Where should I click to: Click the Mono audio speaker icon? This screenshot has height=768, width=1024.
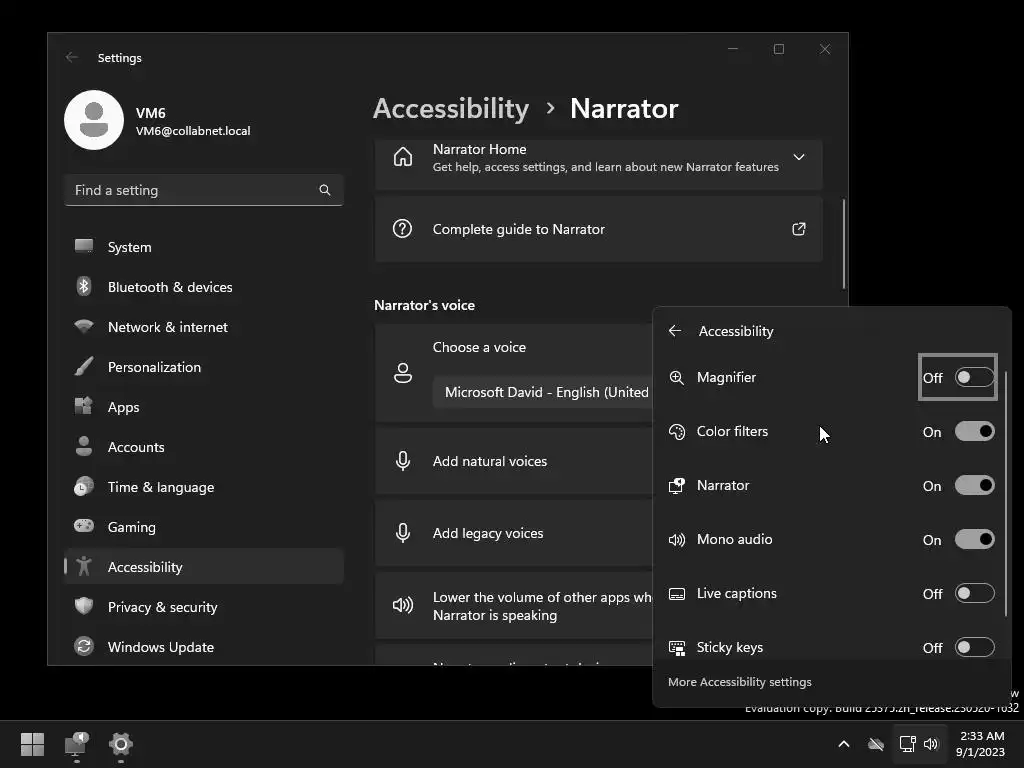[x=677, y=539]
